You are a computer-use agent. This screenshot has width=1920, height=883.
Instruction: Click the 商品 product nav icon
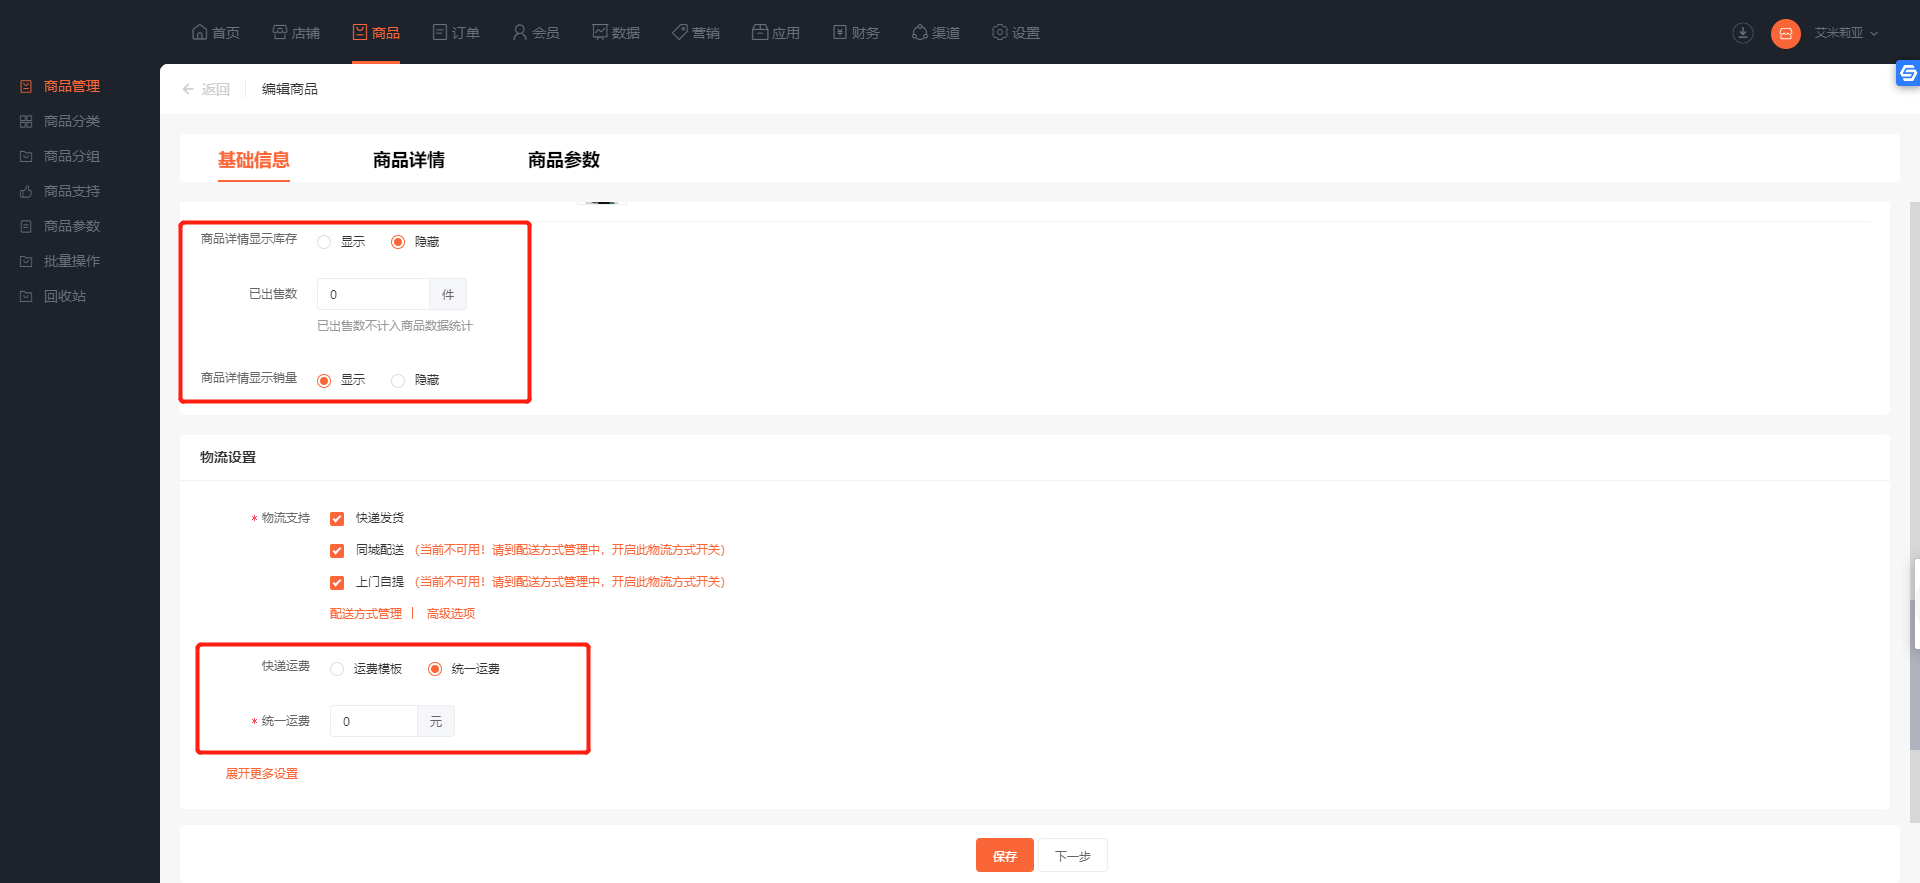coord(359,32)
